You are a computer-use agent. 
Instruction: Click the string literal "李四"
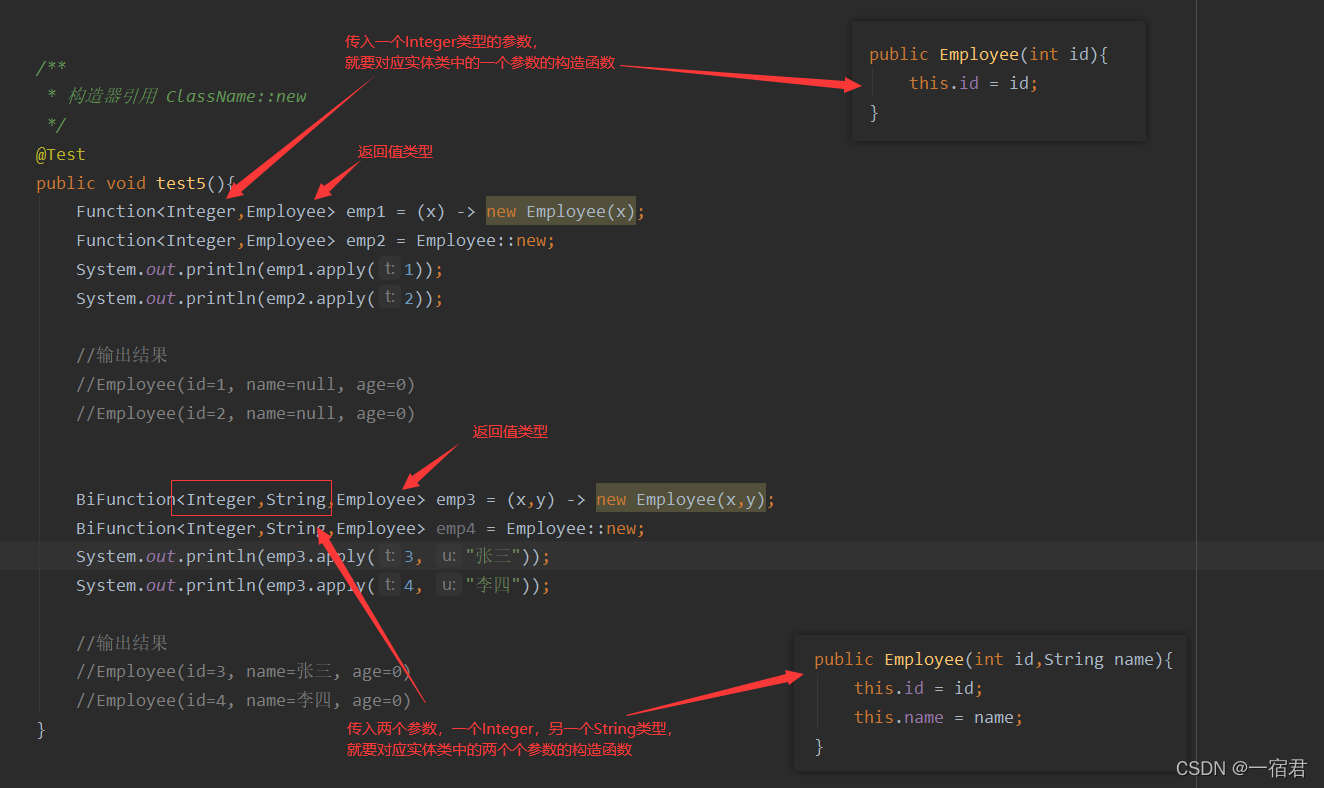click(493, 585)
